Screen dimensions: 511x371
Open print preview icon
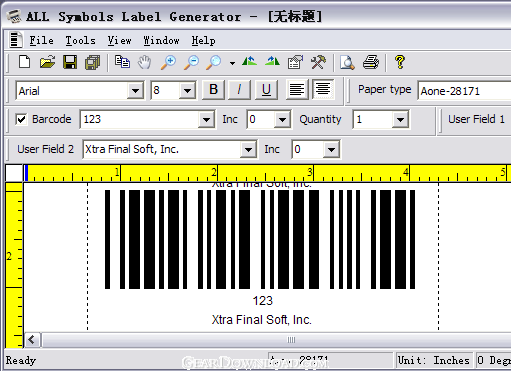pos(347,62)
